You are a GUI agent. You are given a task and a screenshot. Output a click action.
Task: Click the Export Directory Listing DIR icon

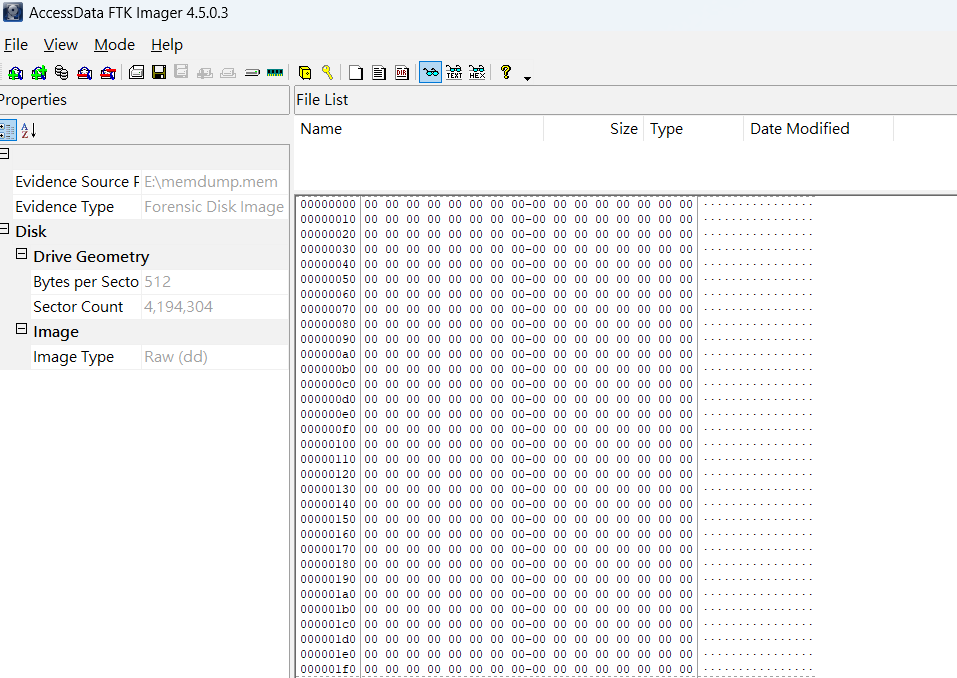click(402, 73)
